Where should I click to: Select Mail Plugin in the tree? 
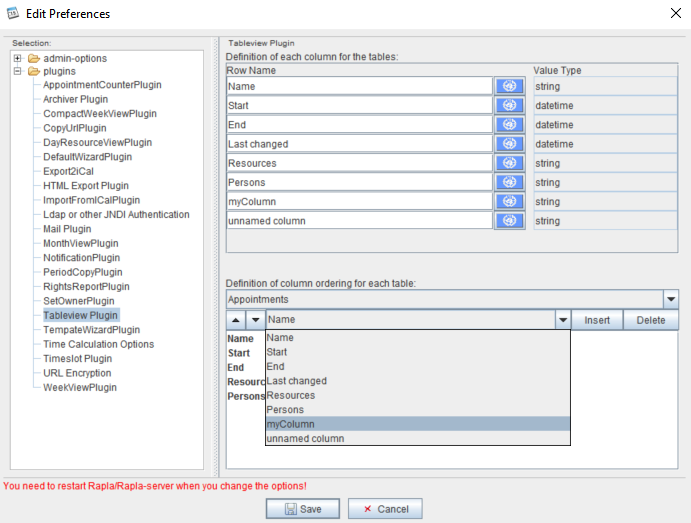point(67,229)
